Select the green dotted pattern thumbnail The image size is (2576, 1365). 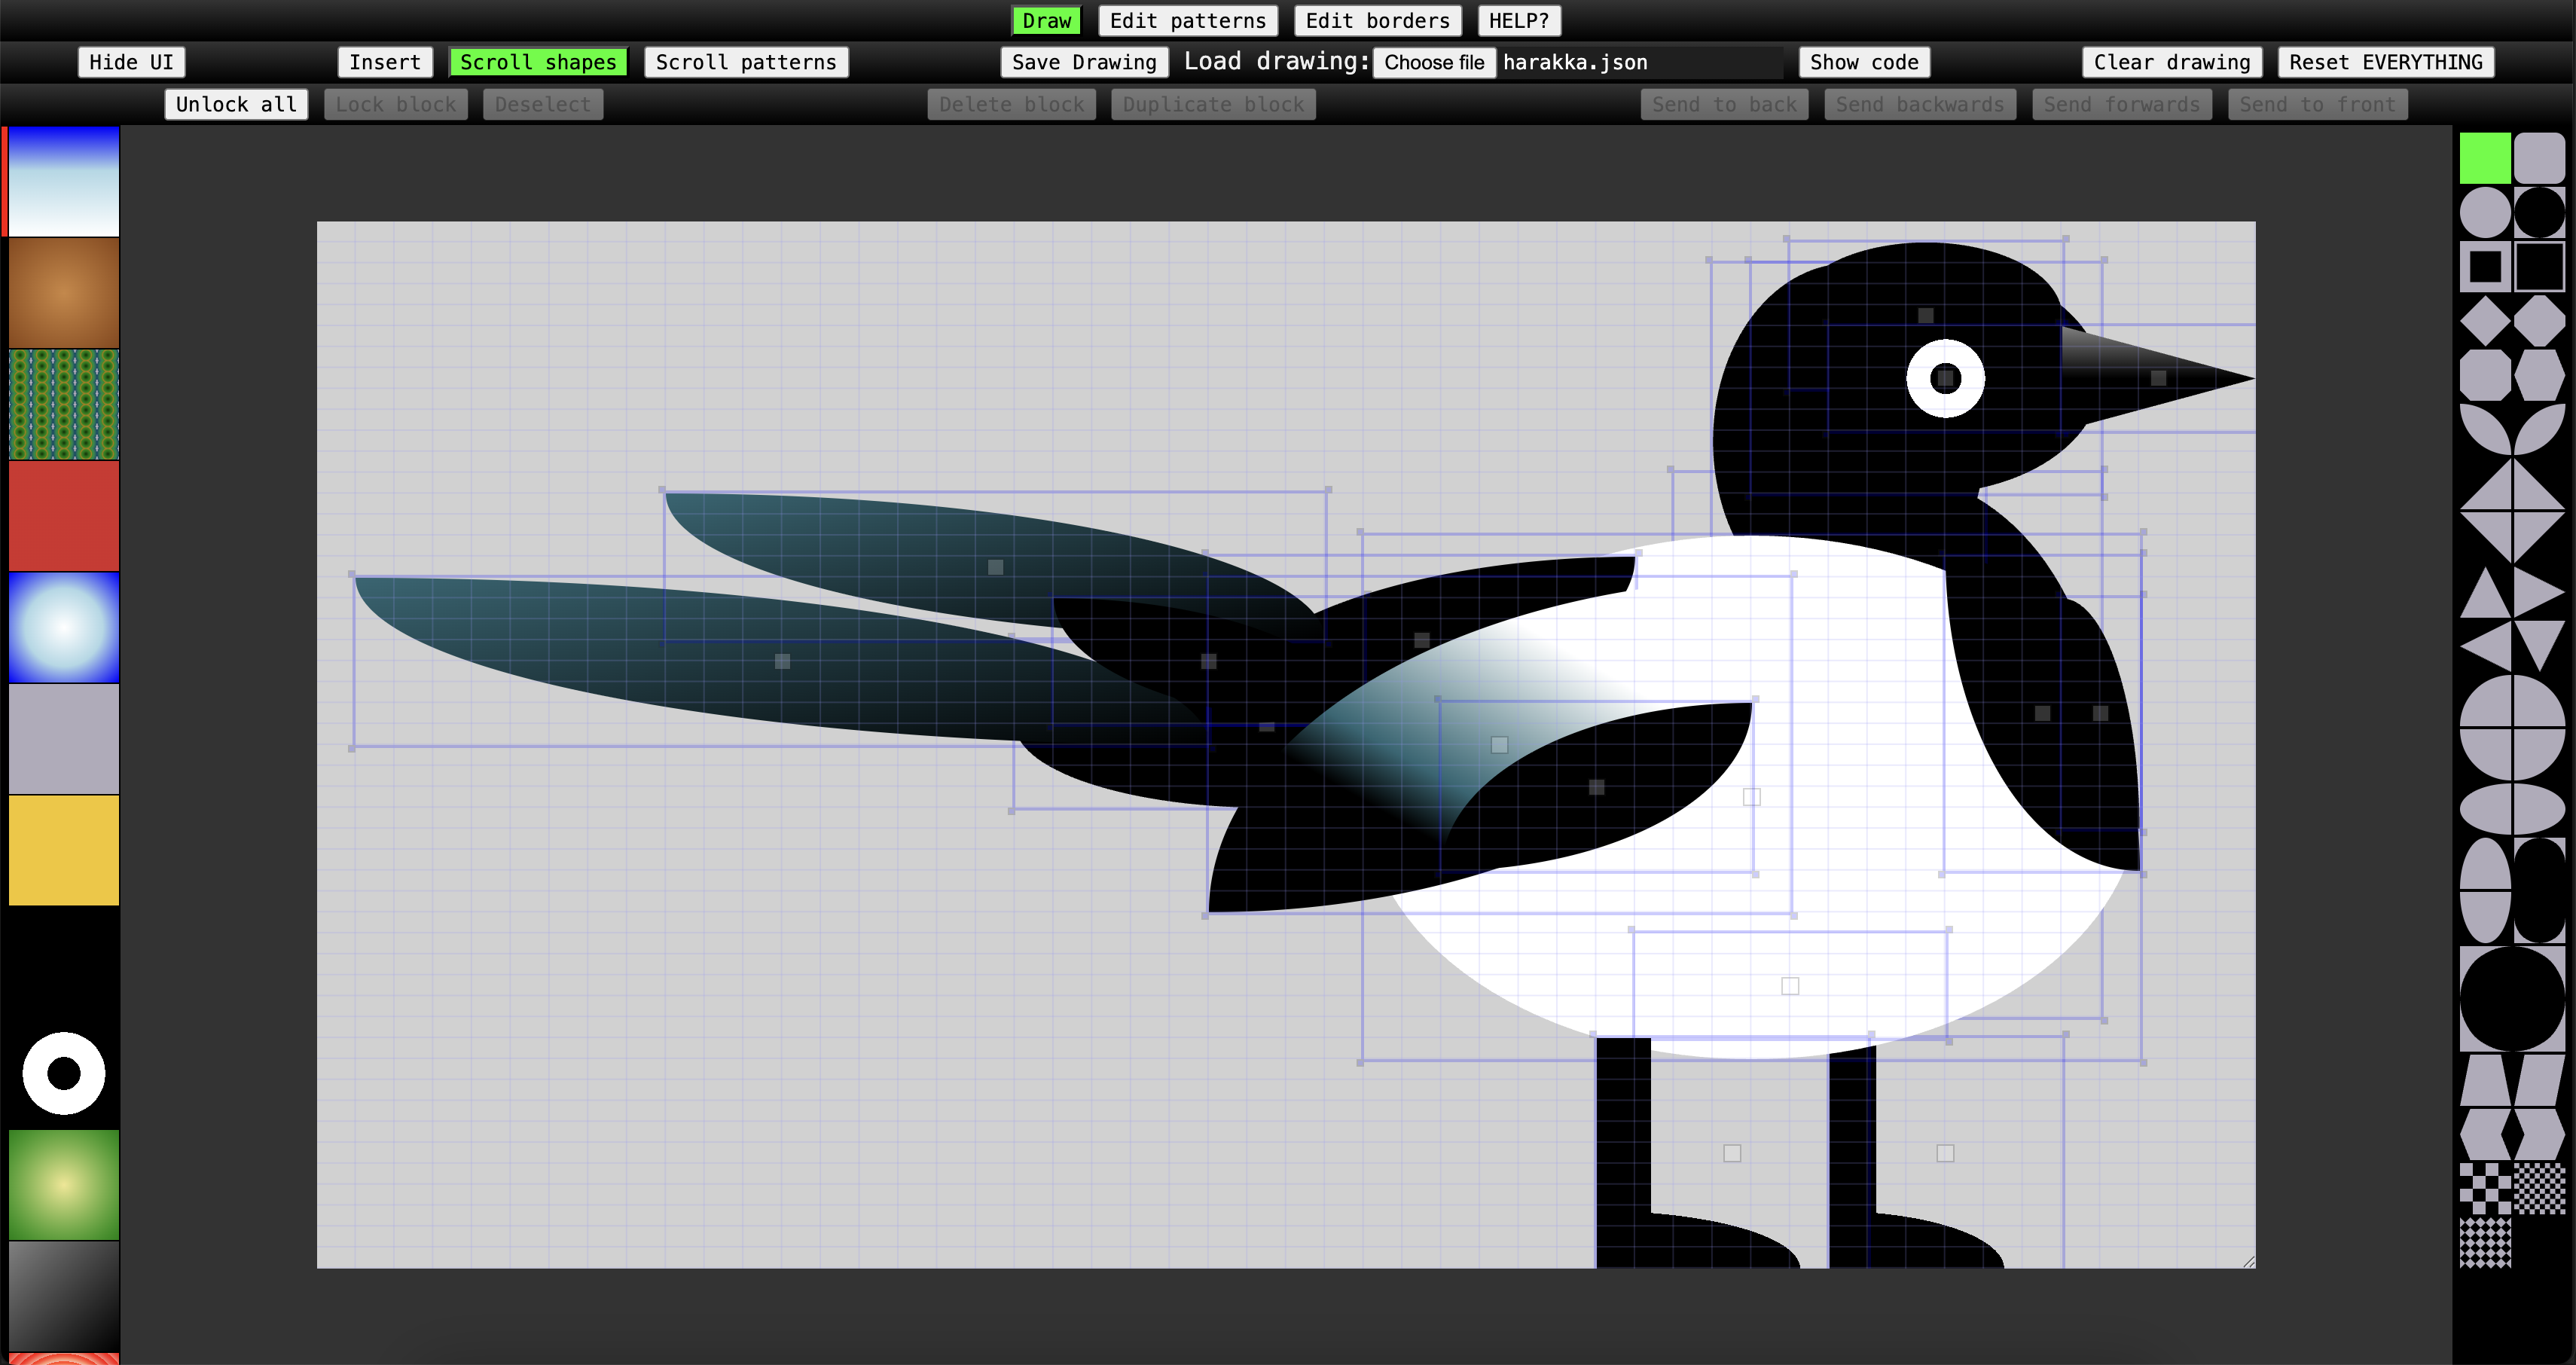[x=64, y=404]
